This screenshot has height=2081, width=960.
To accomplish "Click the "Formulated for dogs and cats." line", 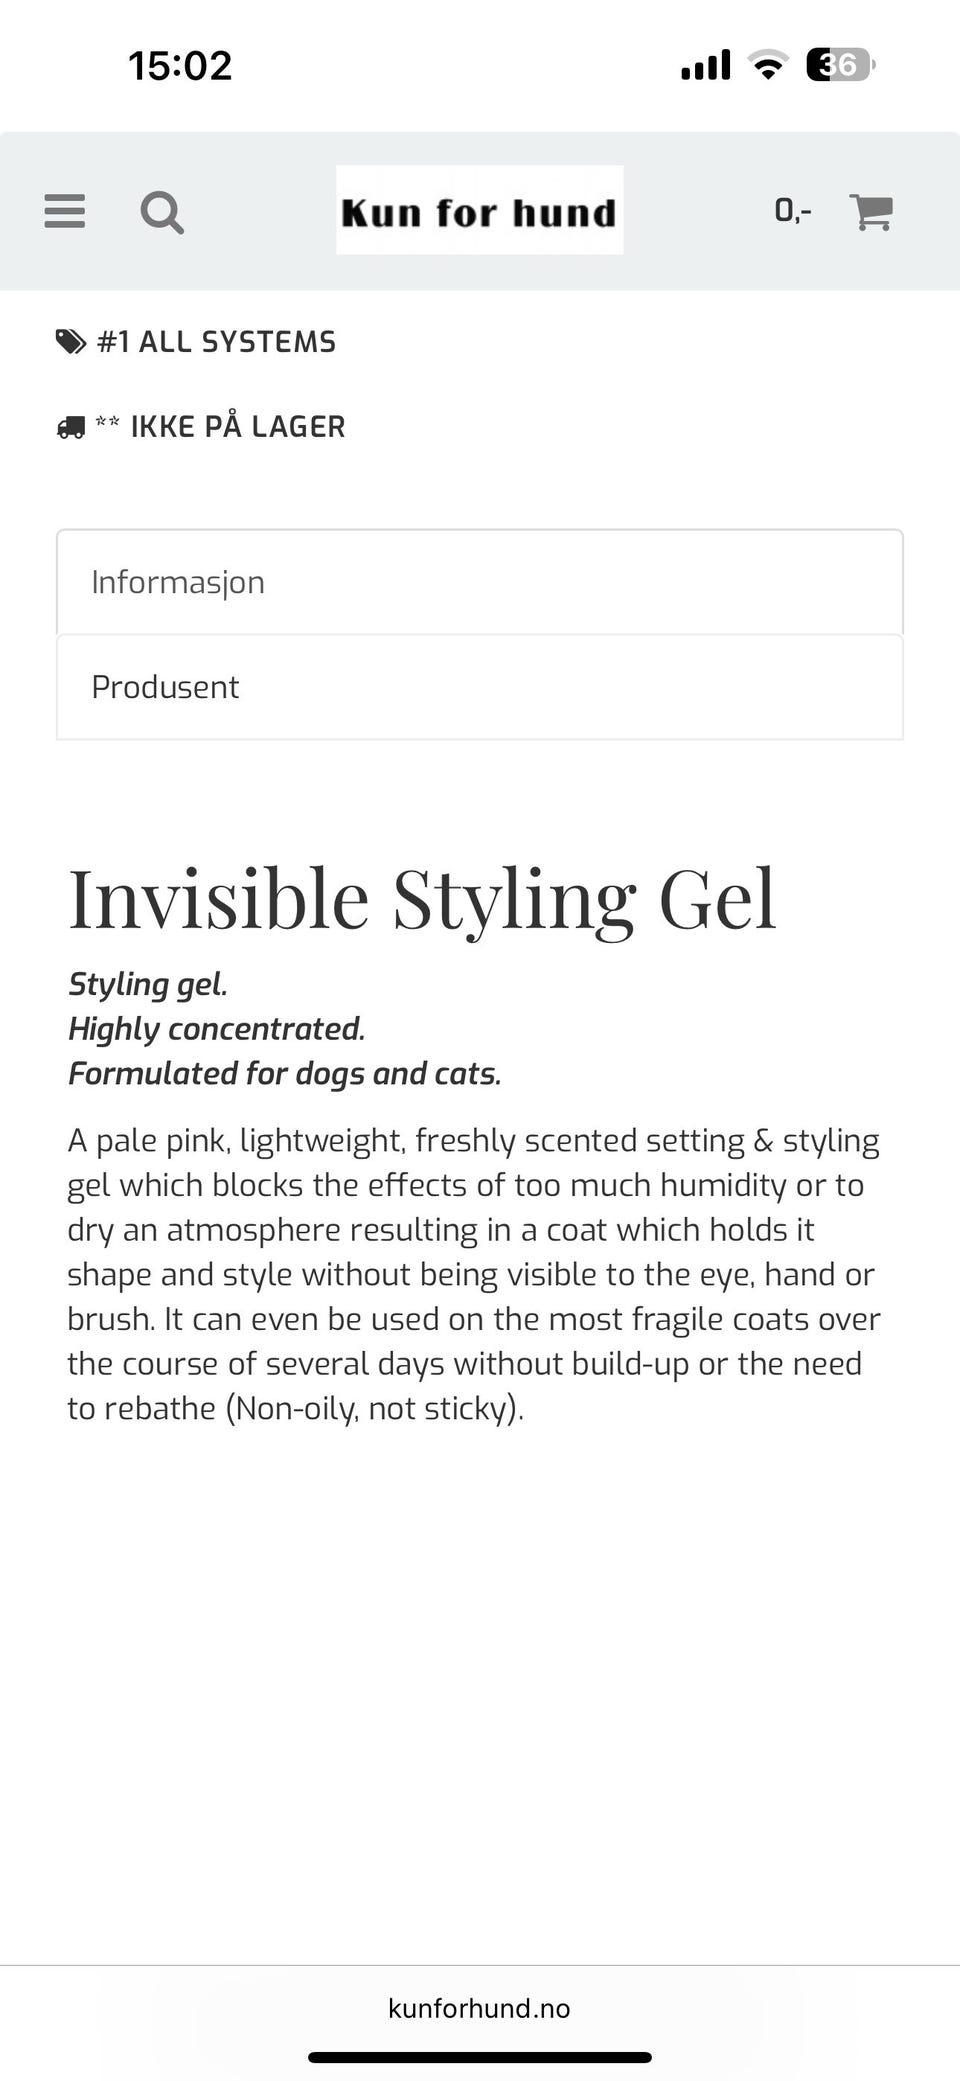I will [x=284, y=1073].
